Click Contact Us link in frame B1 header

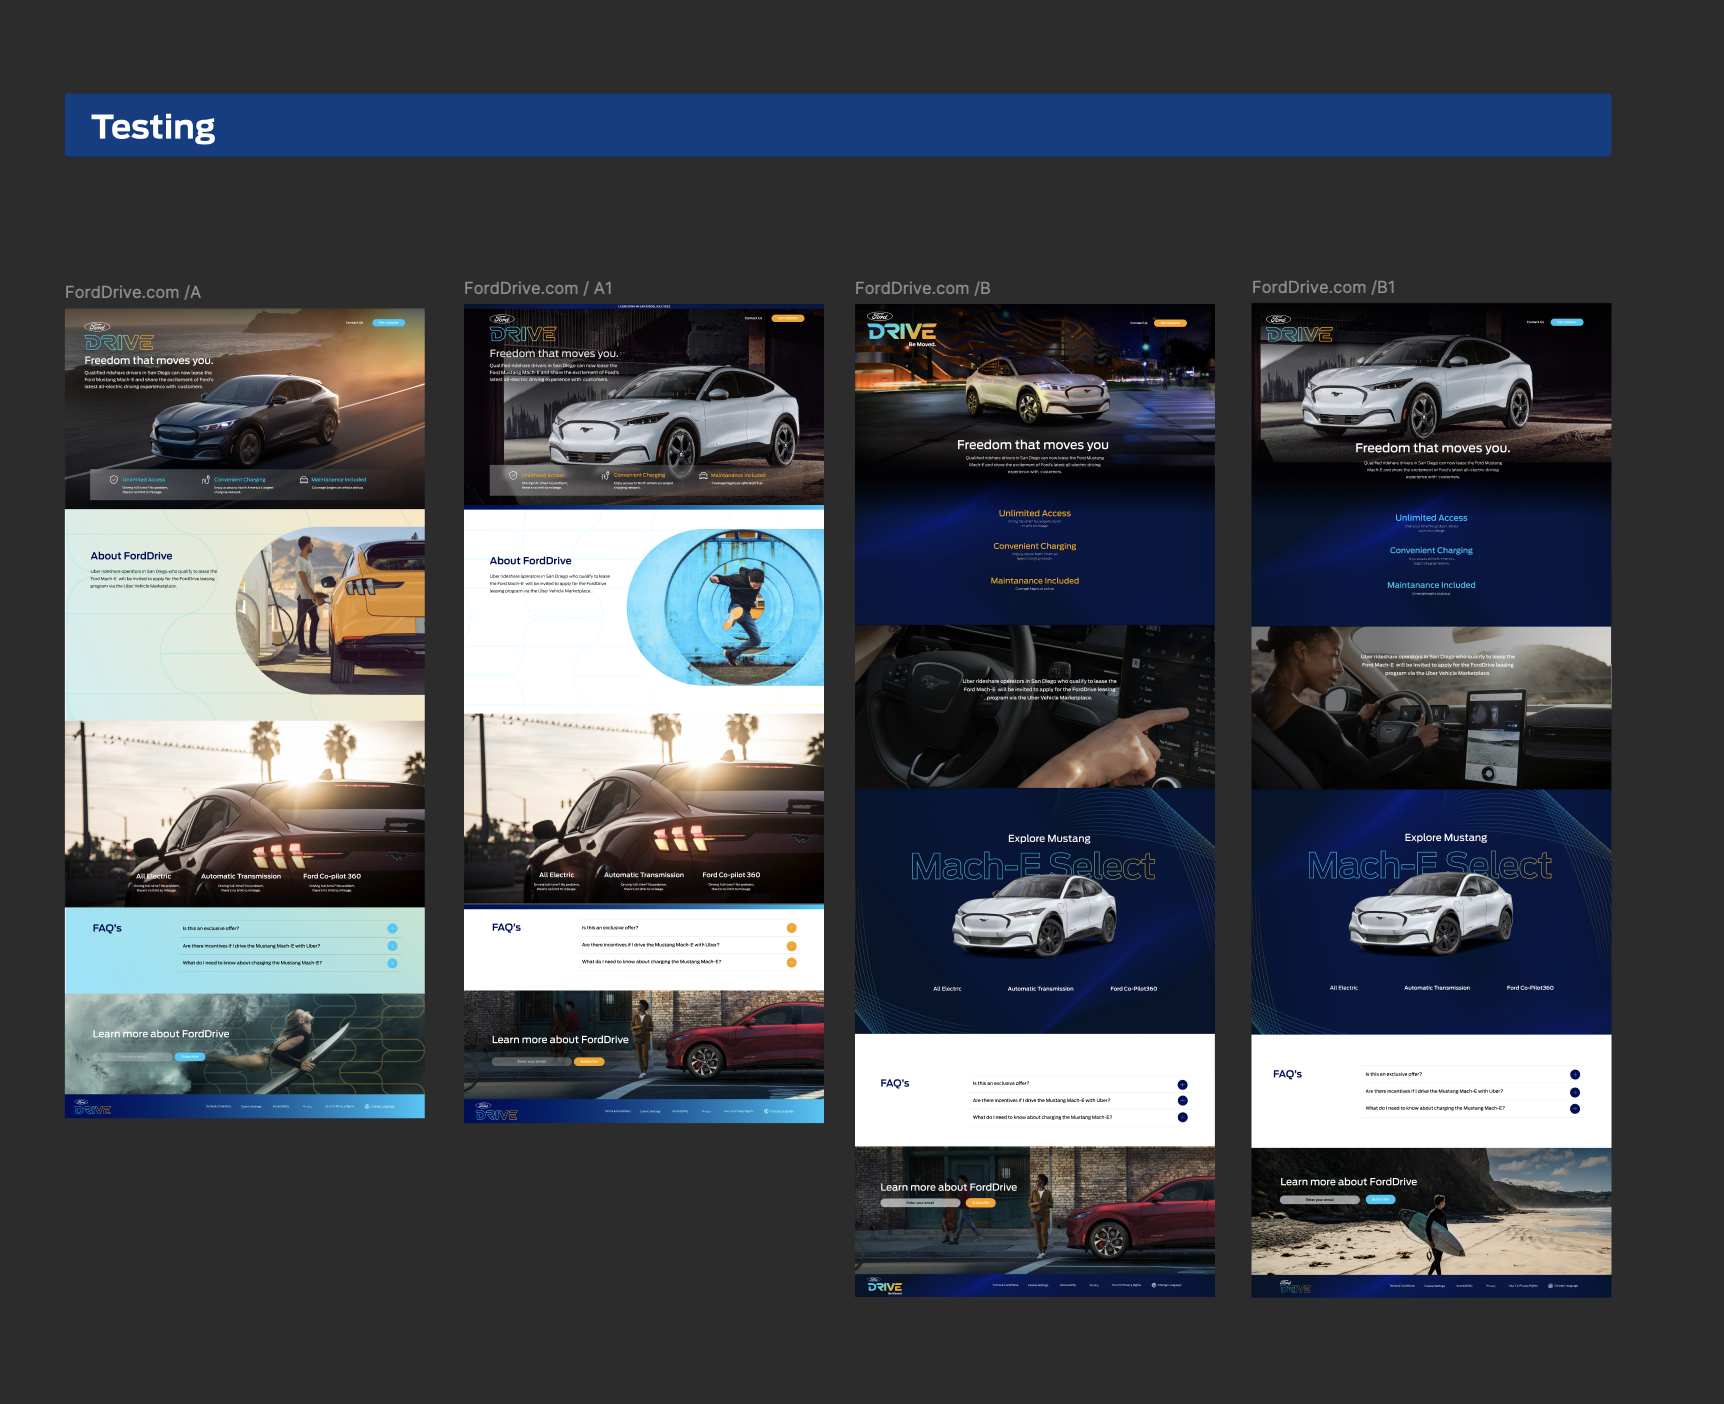(x=1535, y=322)
